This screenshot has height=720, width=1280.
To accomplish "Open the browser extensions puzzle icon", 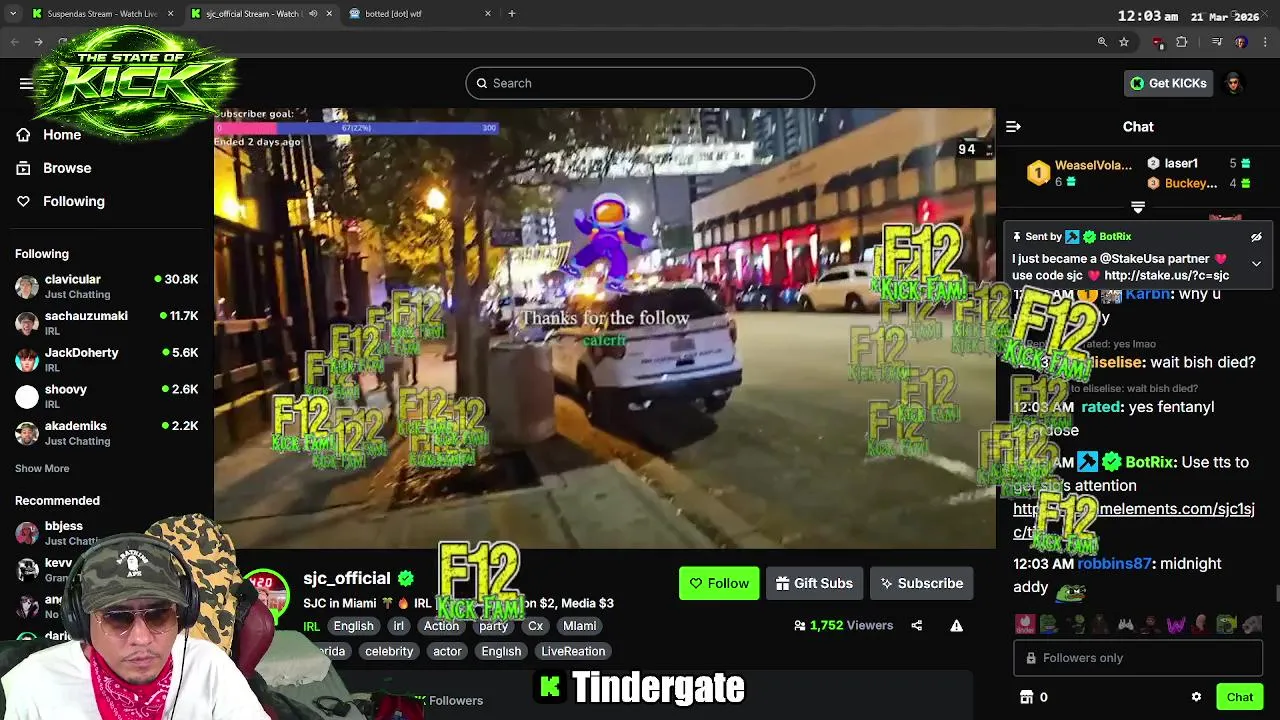I will tap(1182, 42).
